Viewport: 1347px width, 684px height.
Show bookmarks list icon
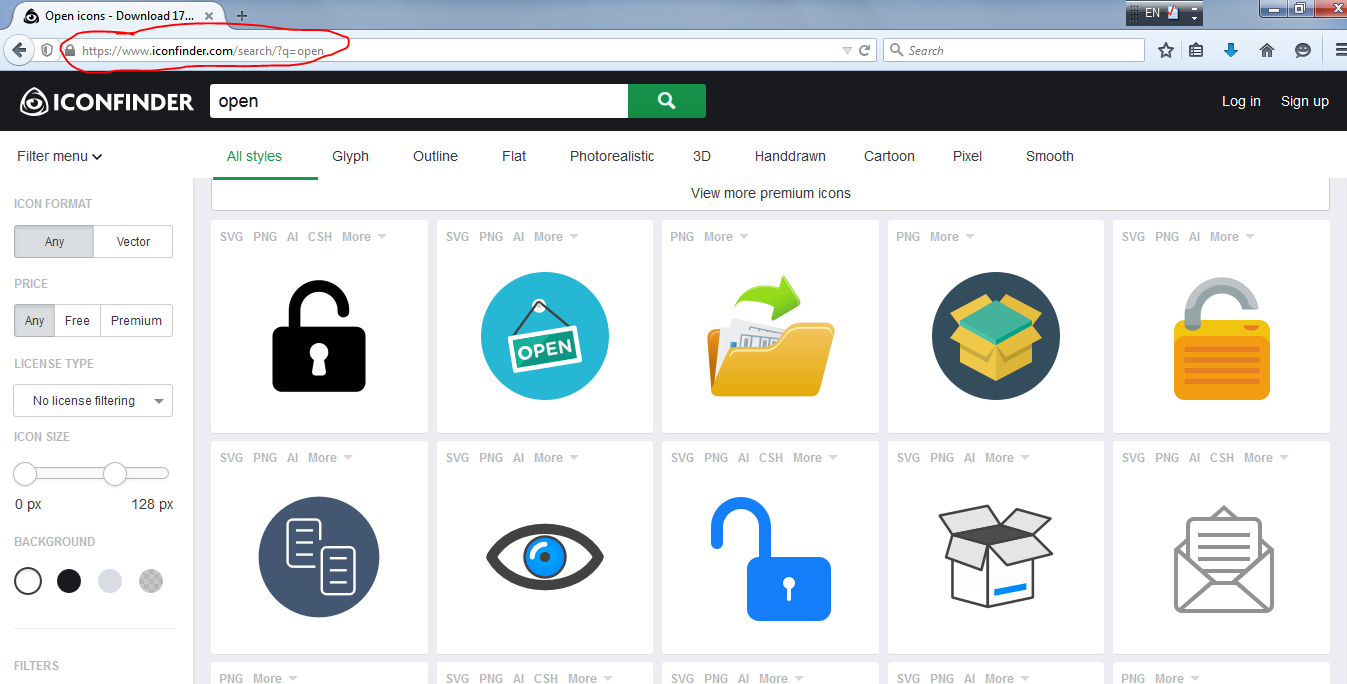[1196, 50]
